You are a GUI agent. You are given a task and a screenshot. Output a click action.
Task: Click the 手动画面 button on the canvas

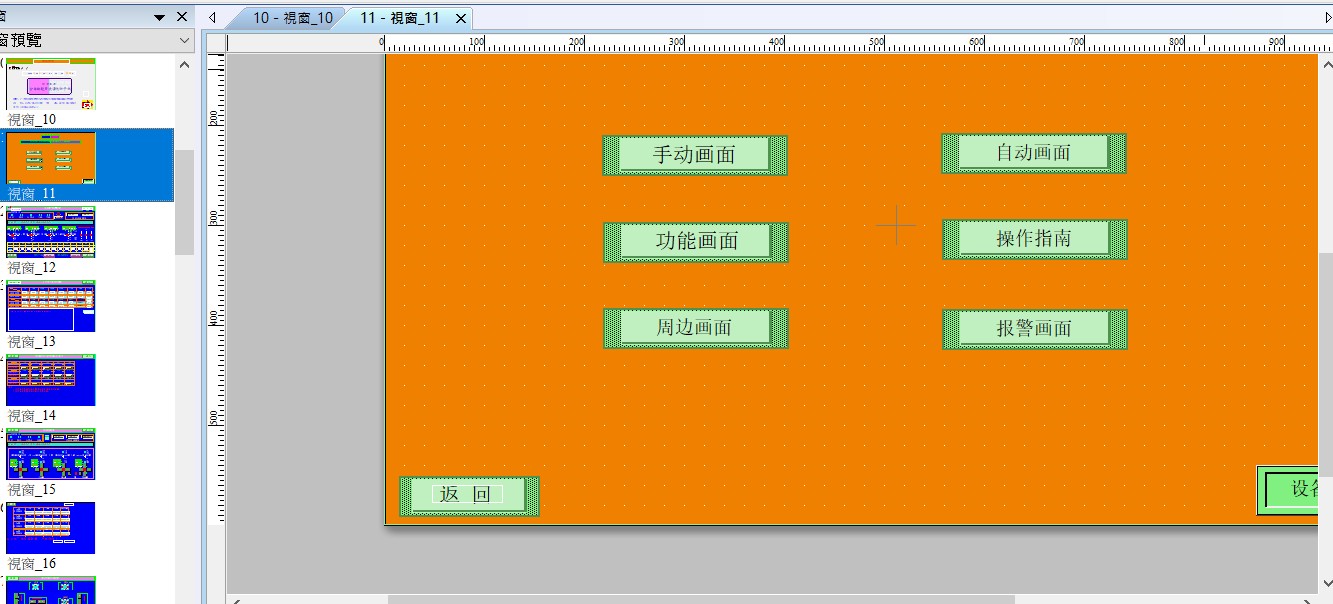click(x=694, y=155)
